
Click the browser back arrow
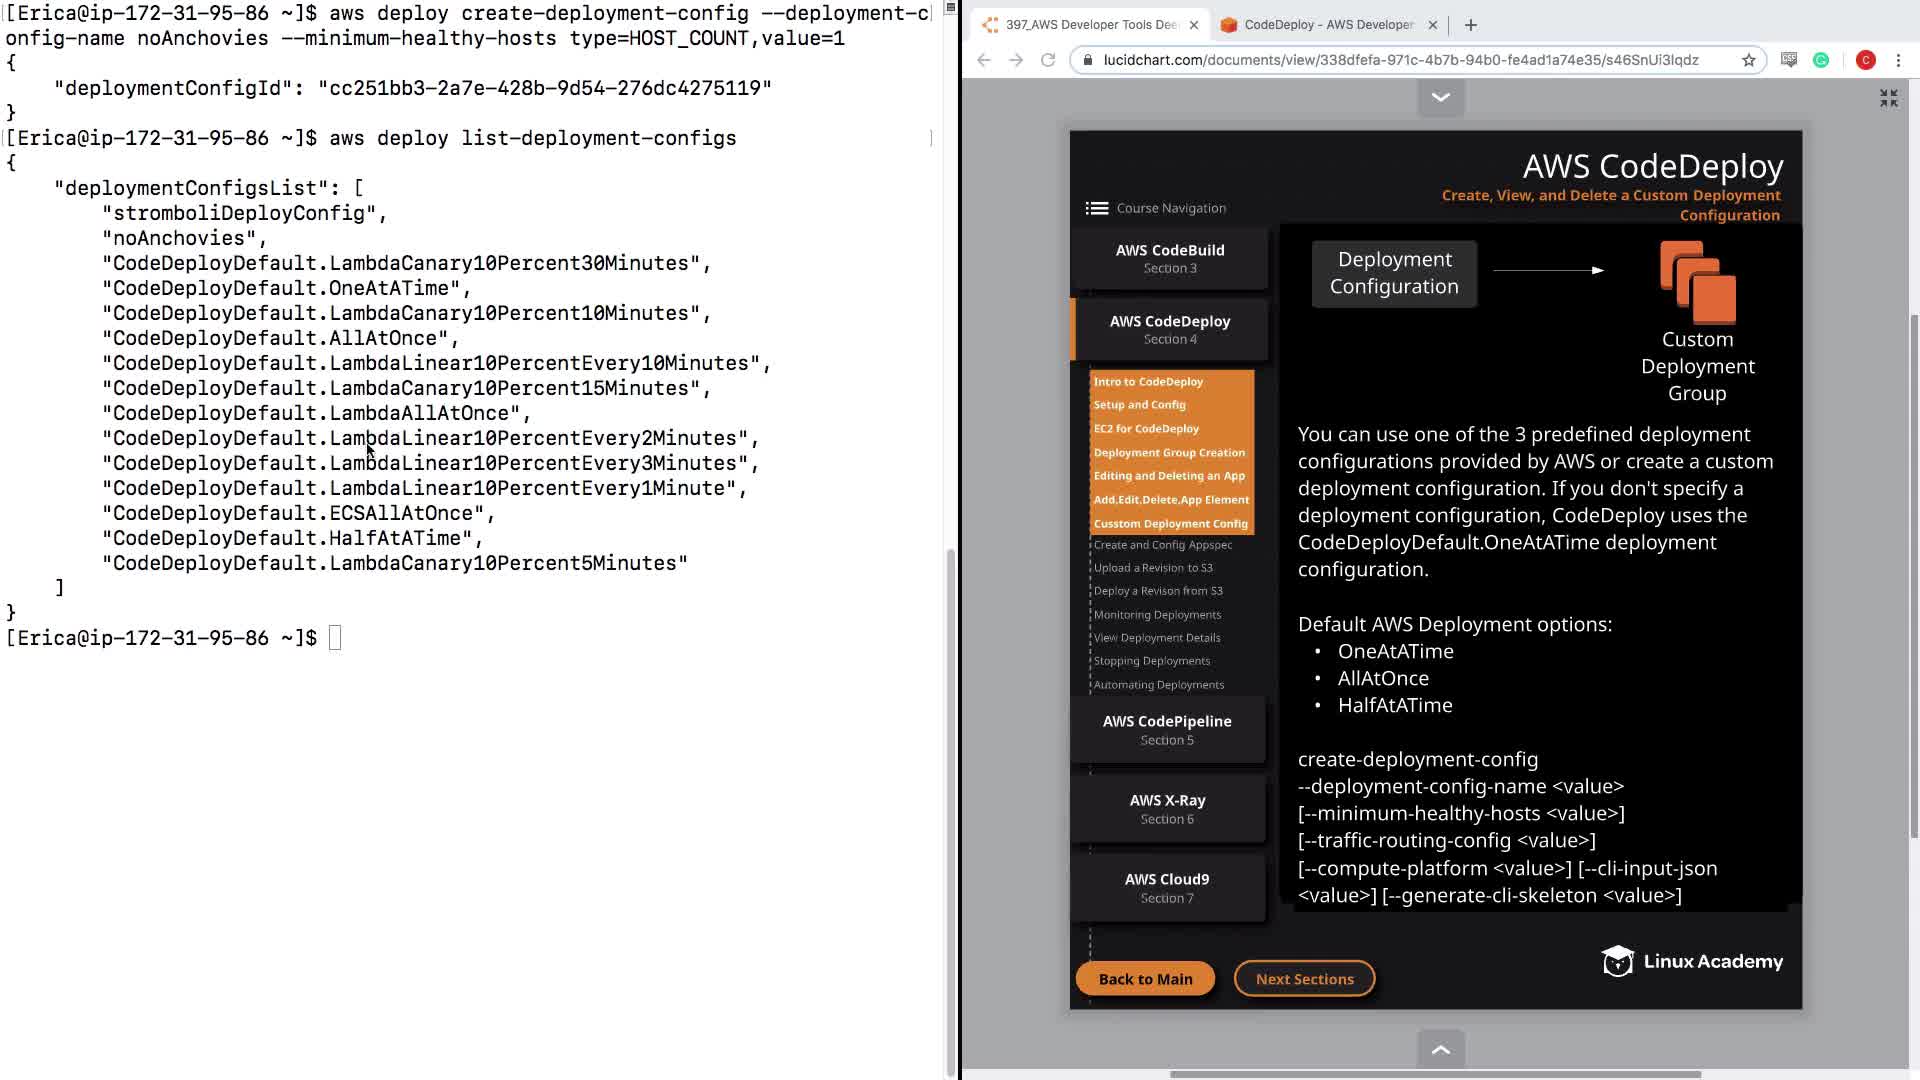pyautogui.click(x=984, y=60)
